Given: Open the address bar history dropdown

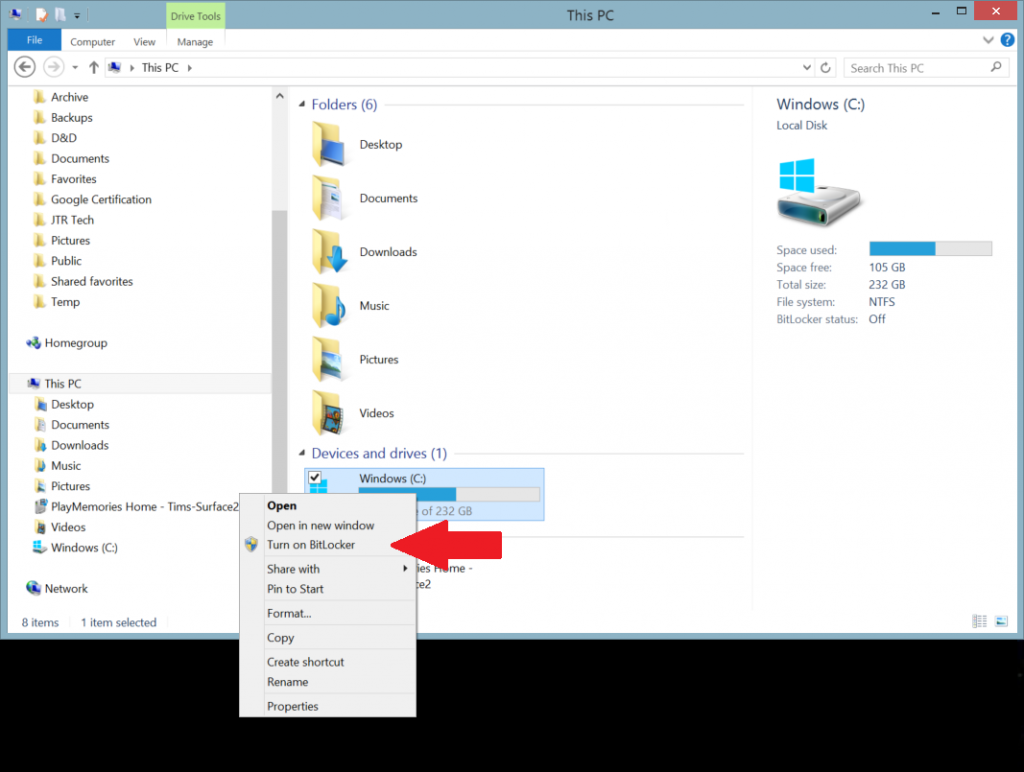Looking at the screenshot, I should (x=807, y=68).
